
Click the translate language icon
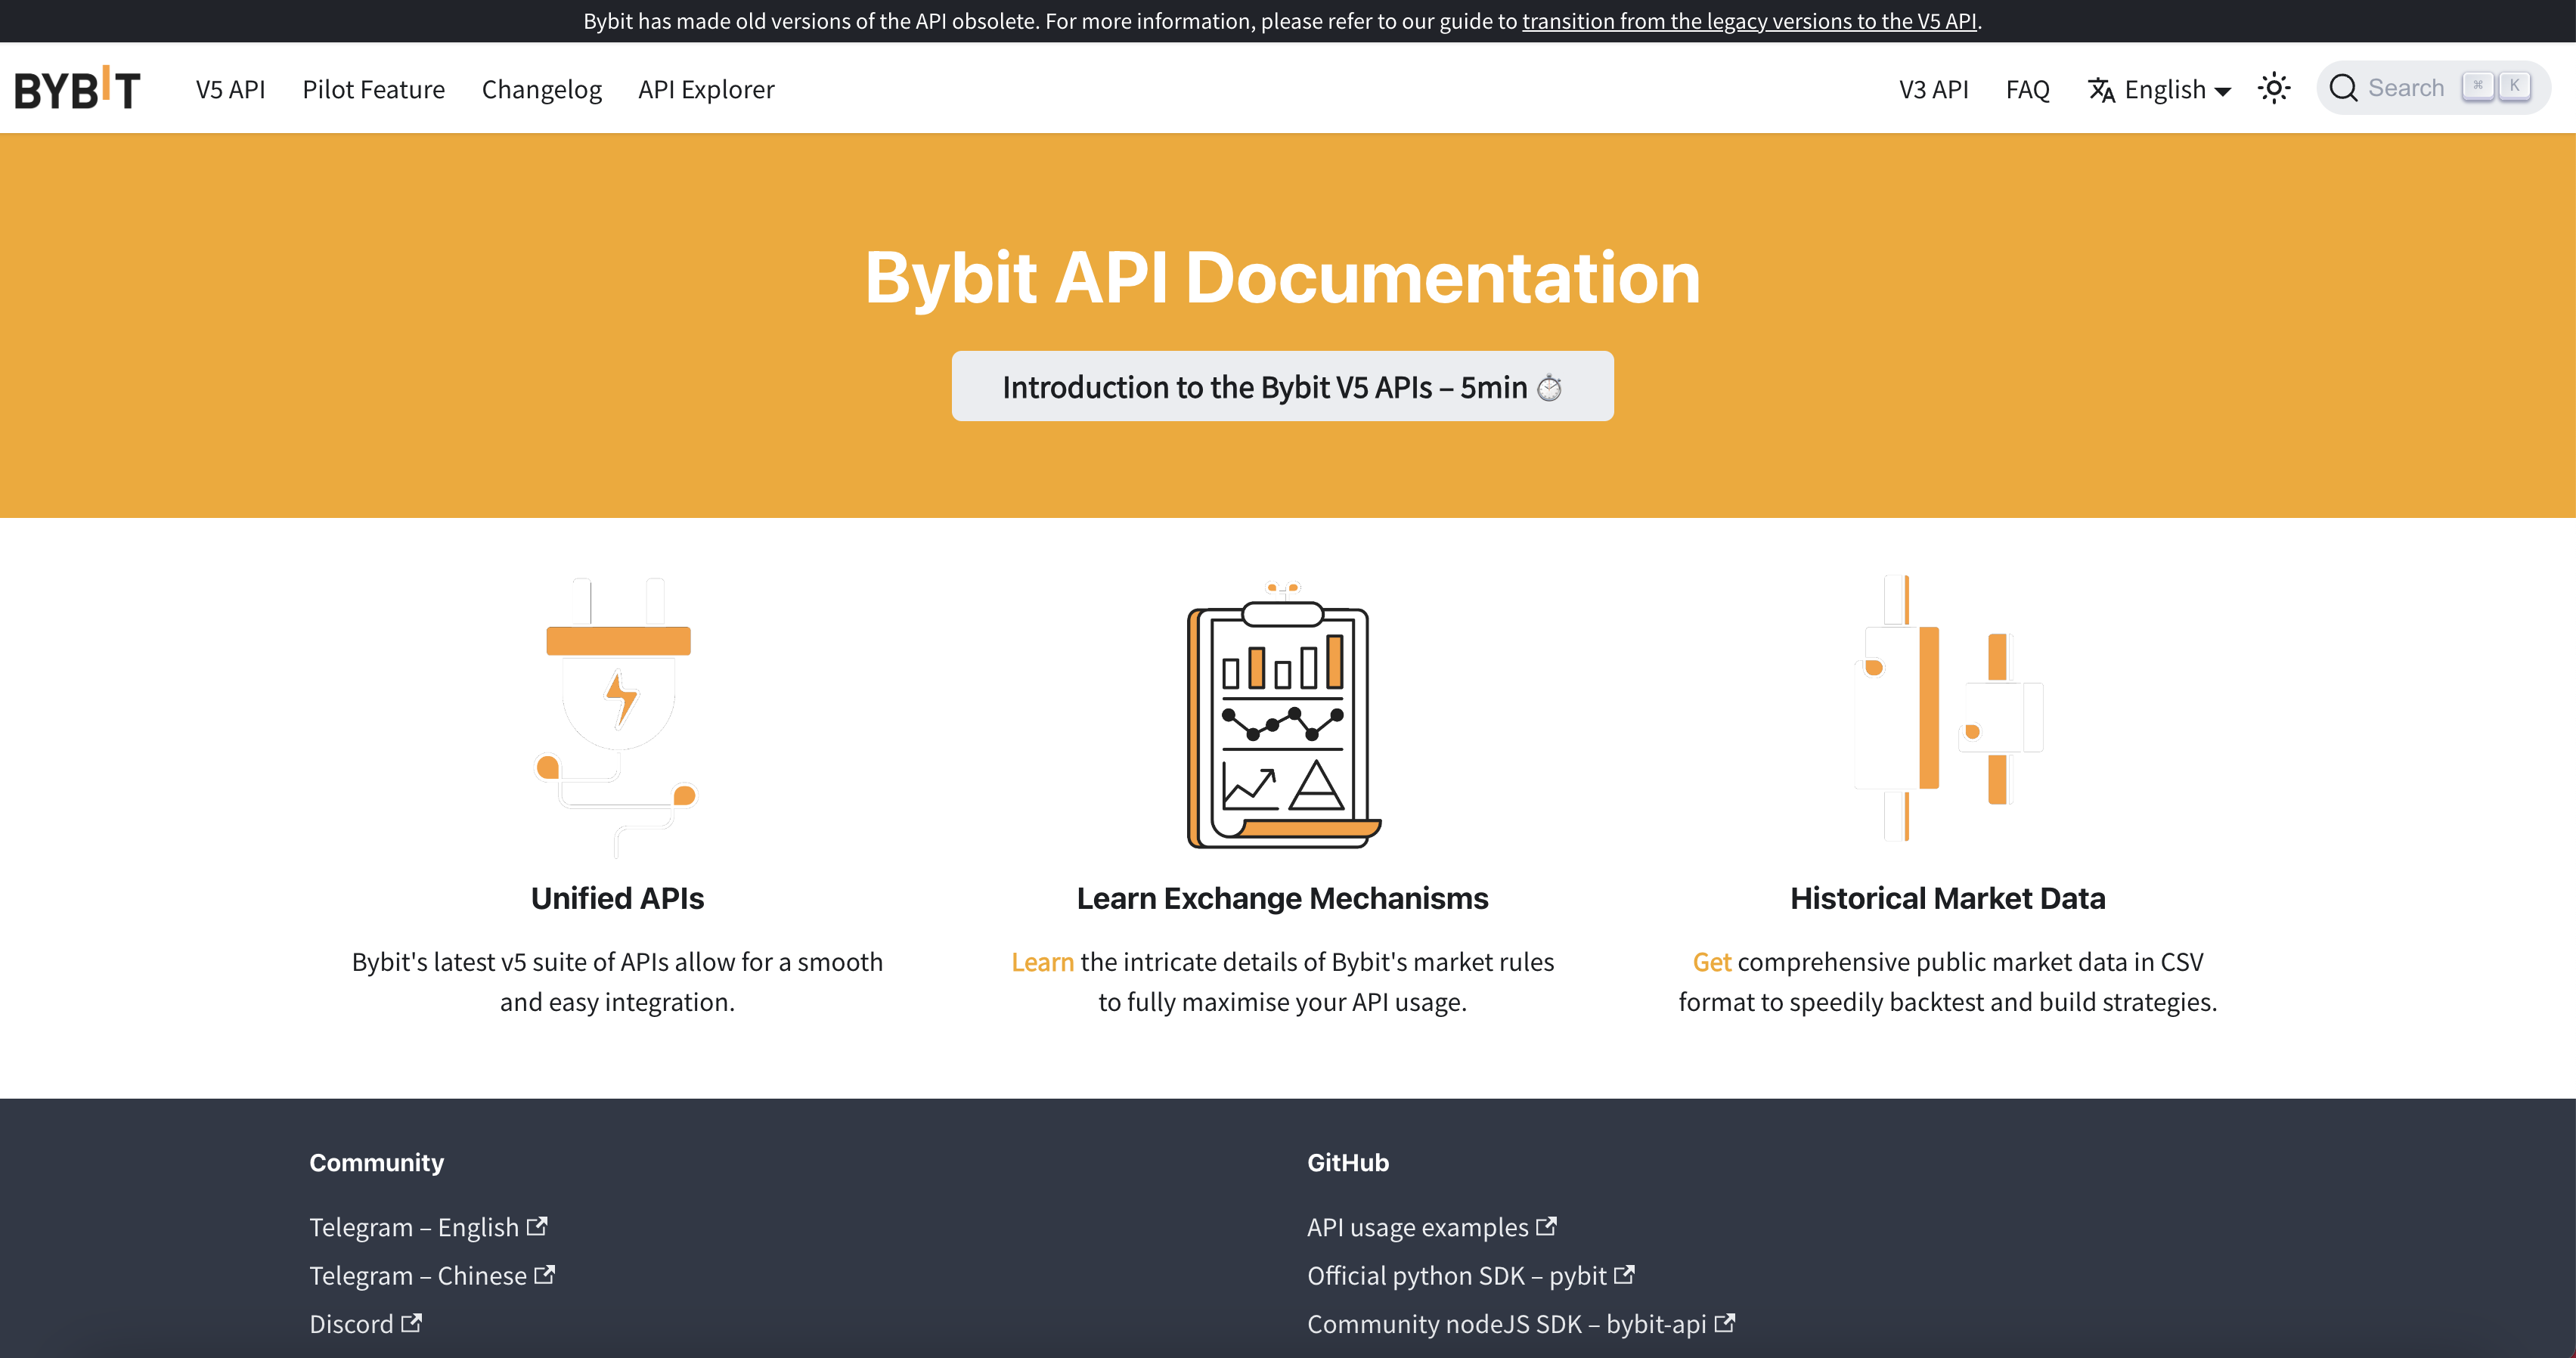coord(2101,89)
